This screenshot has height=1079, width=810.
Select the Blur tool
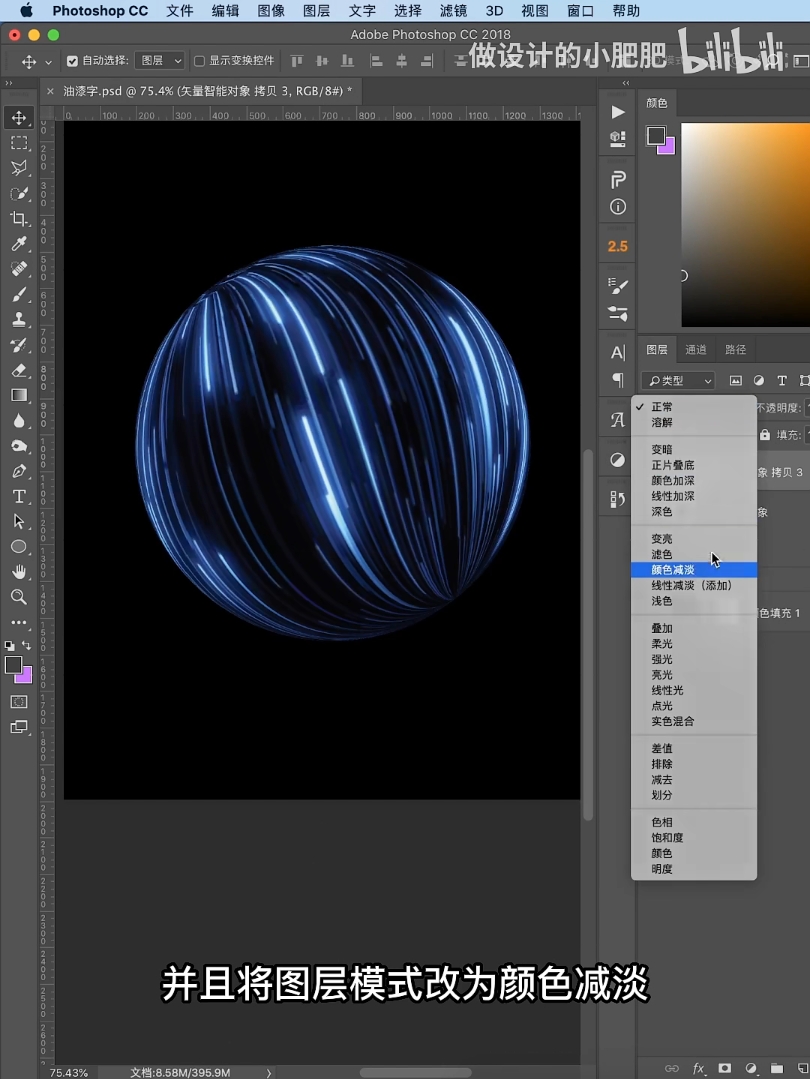pos(19,420)
